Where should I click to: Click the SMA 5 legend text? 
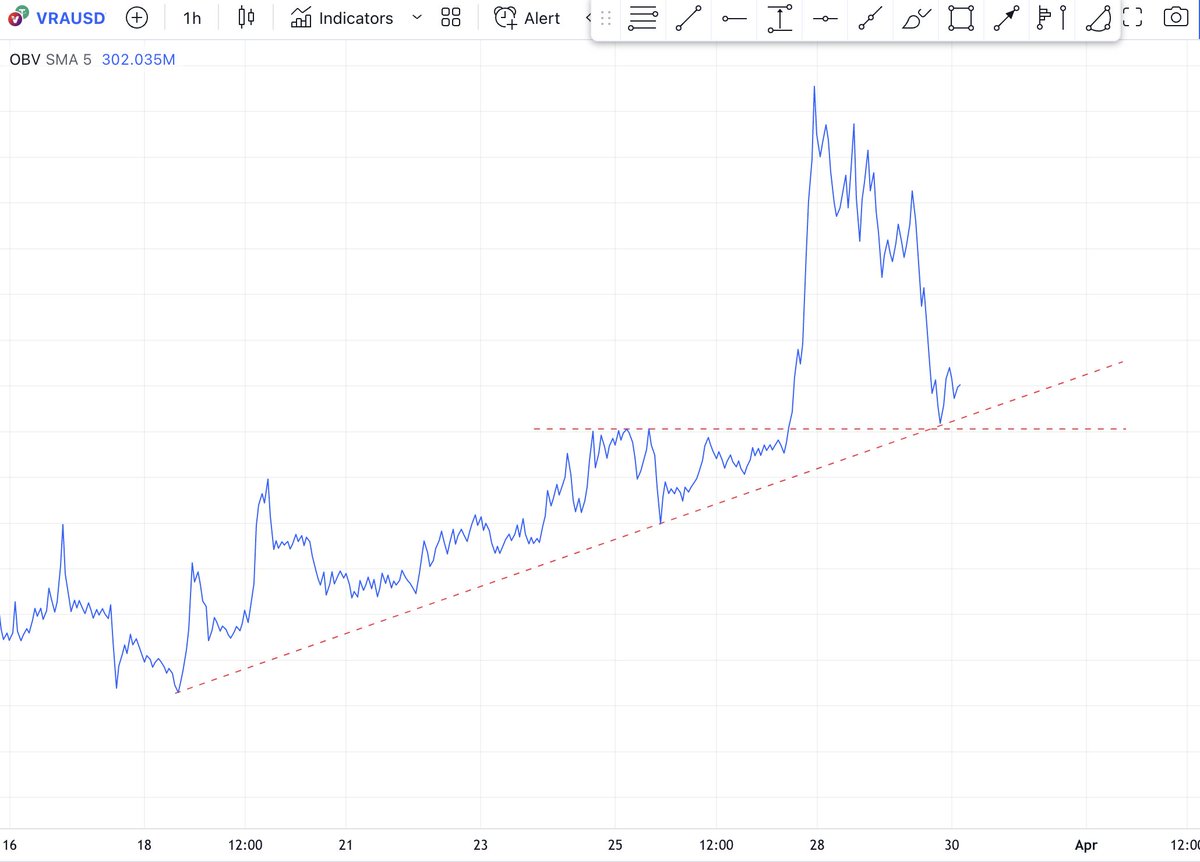(x=69, y=60)
